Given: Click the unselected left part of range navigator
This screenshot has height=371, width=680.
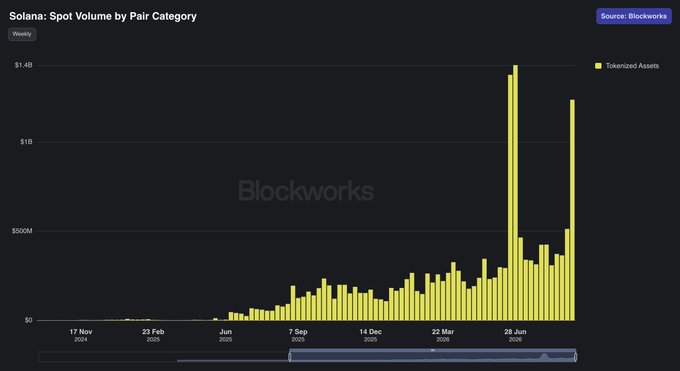Looking at the screenshot, I should point(164,357).
